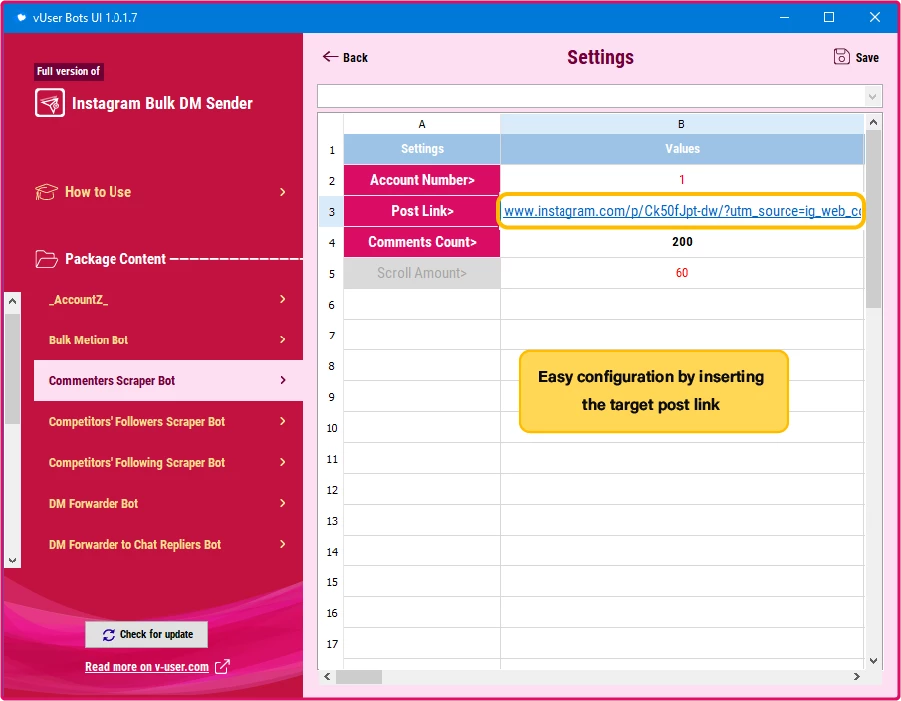Viewport: 901px width, 701px height.
Task: Click the external link icon beside v-user.com
Action: pyautogui.click(x=222, y=667)
